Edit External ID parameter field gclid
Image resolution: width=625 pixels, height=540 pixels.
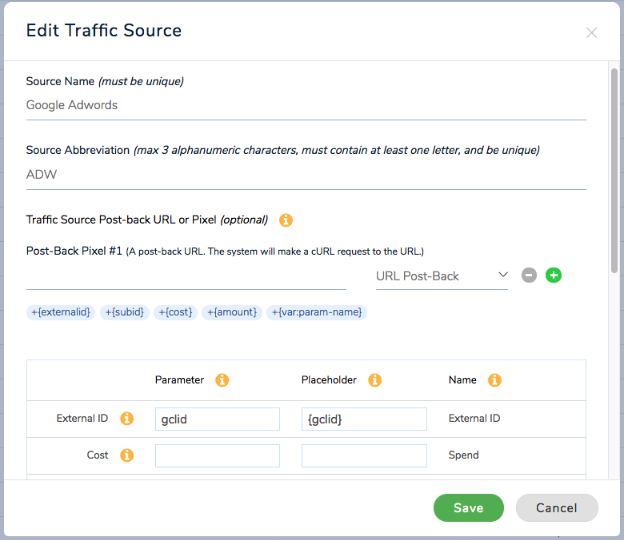click(217, 419)
